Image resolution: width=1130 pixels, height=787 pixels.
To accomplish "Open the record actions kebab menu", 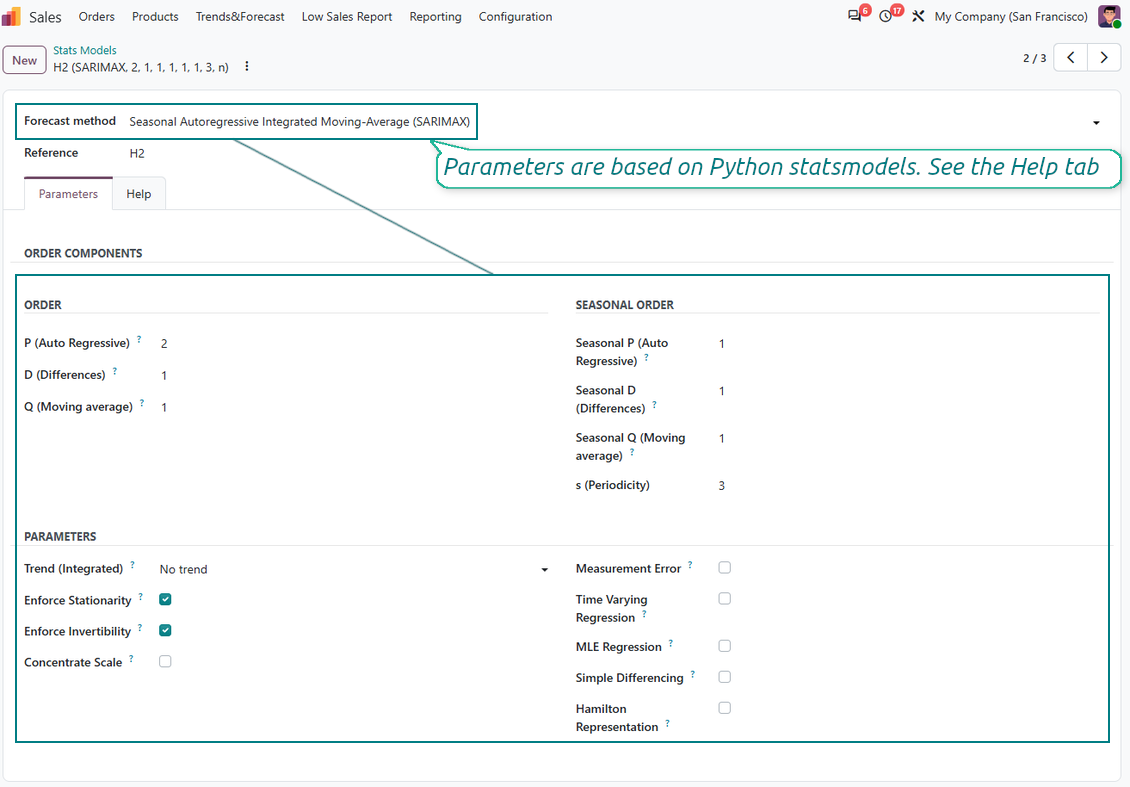I will coord(246,66).
